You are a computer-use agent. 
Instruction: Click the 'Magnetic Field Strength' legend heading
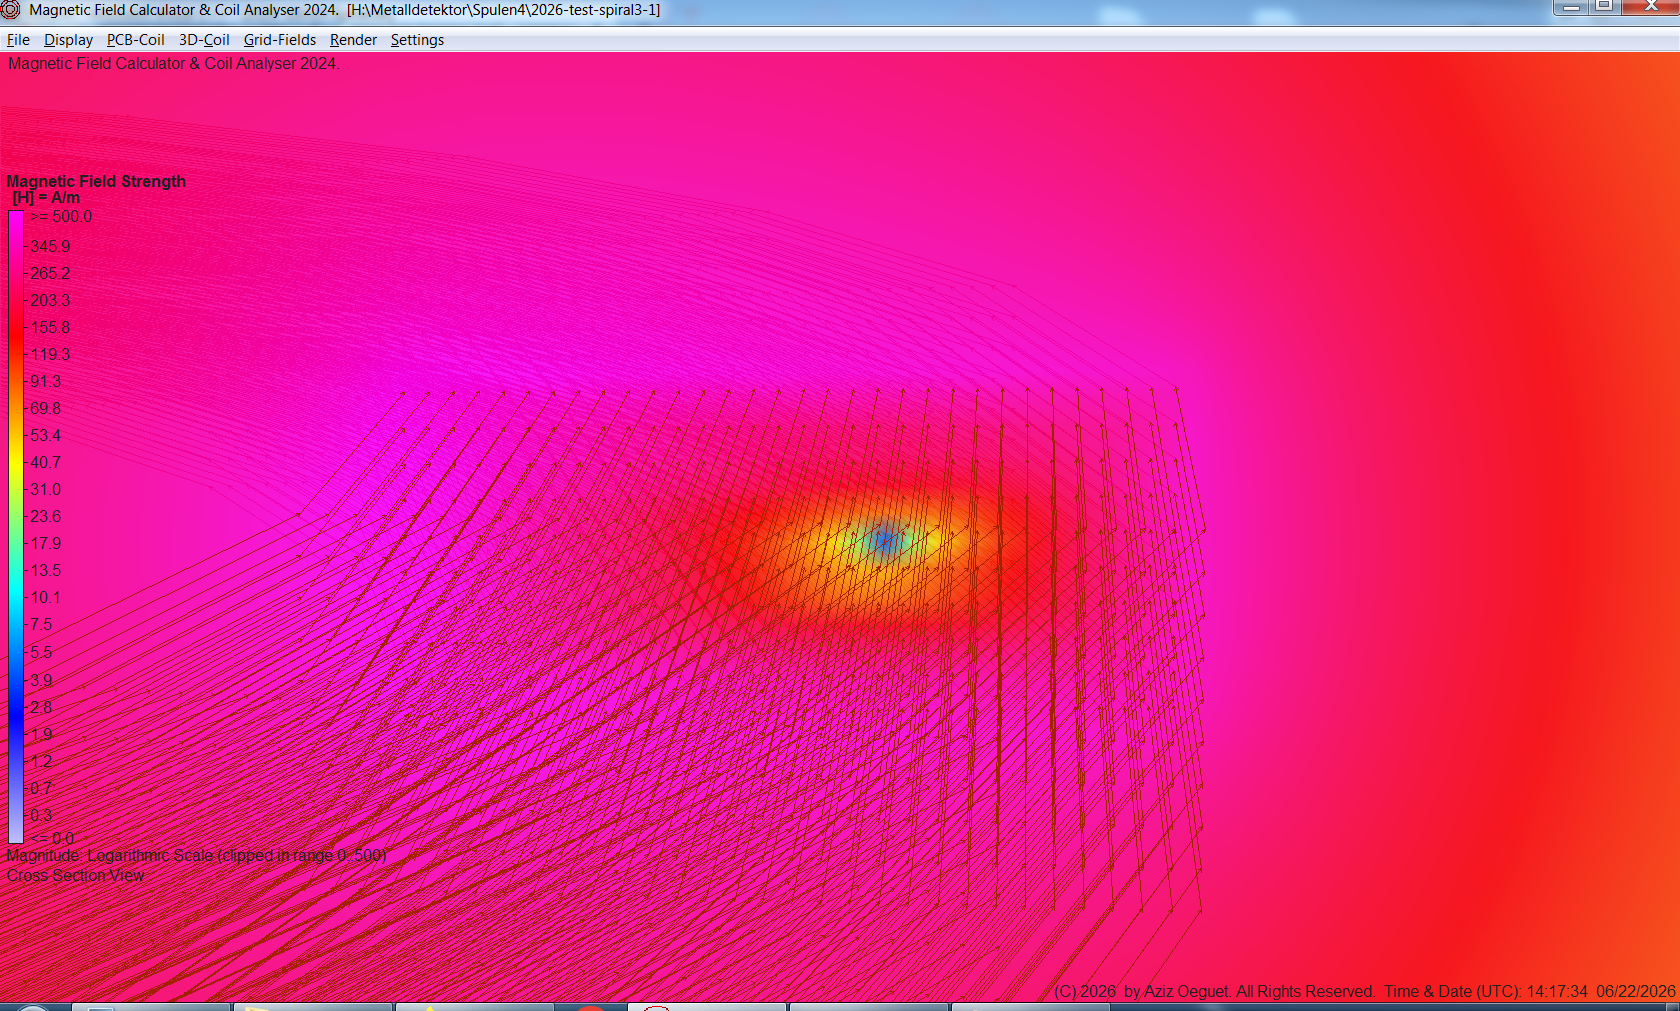click(96, 181)
